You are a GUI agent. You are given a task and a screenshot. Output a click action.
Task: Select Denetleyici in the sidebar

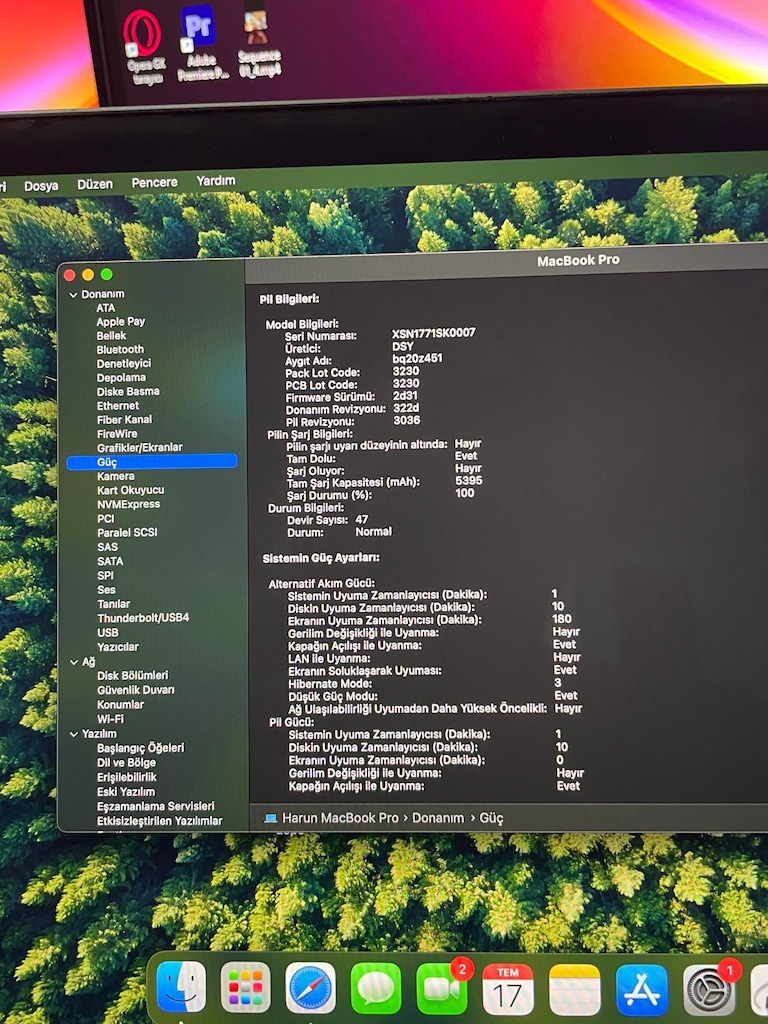123,363
